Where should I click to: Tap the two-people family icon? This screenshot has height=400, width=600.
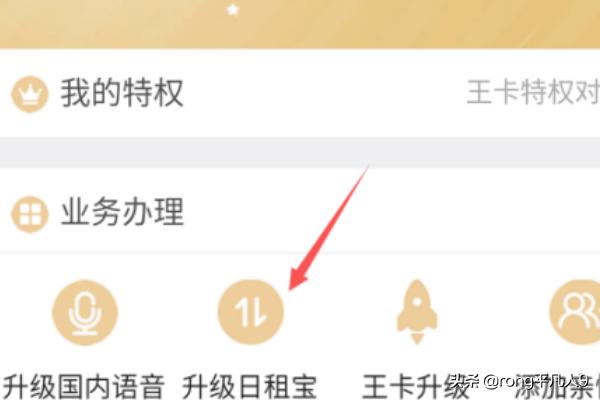point(575,312)
